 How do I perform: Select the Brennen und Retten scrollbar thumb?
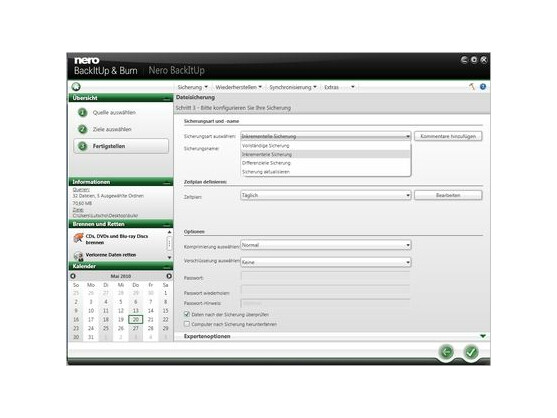(169, 243)
